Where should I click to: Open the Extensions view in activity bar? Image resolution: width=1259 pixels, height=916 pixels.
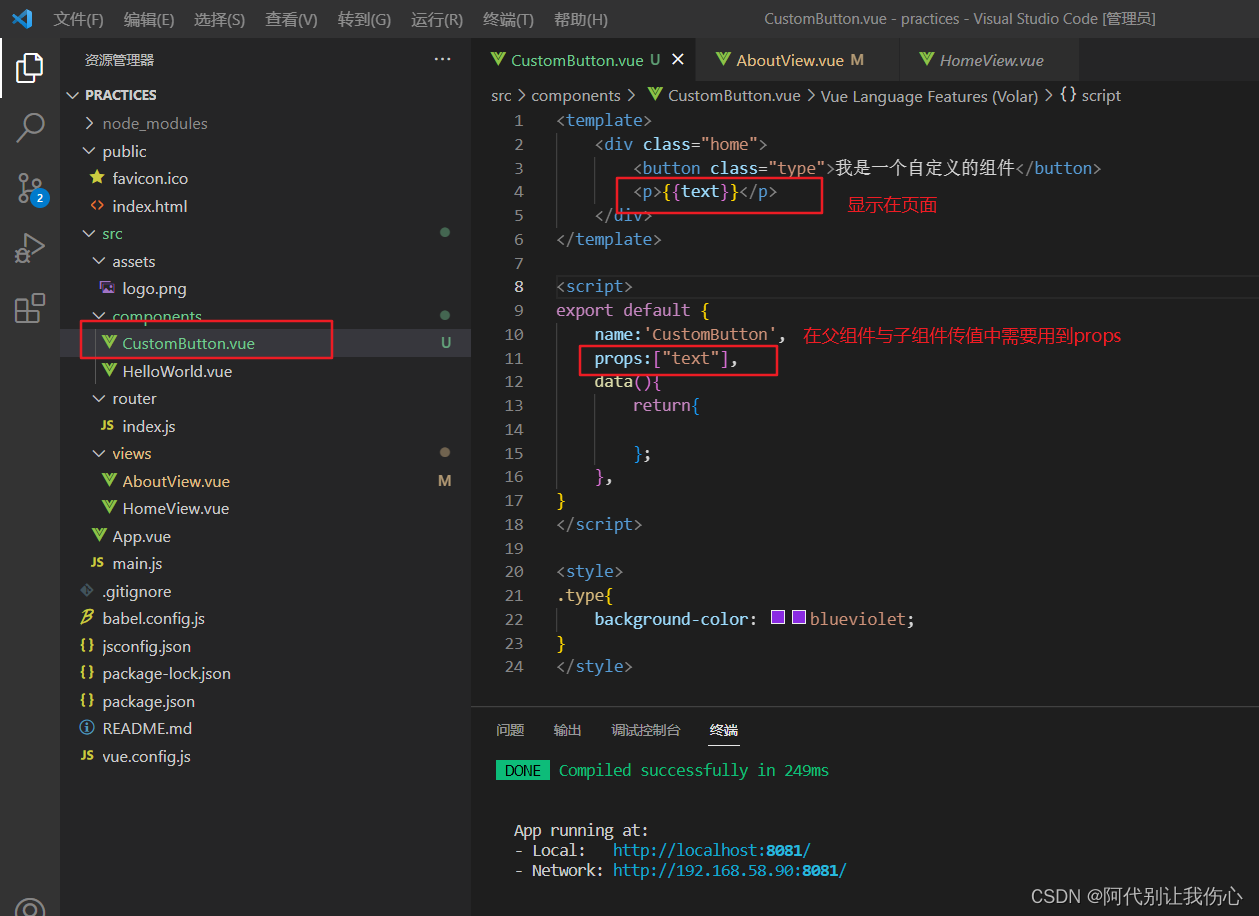30,308
